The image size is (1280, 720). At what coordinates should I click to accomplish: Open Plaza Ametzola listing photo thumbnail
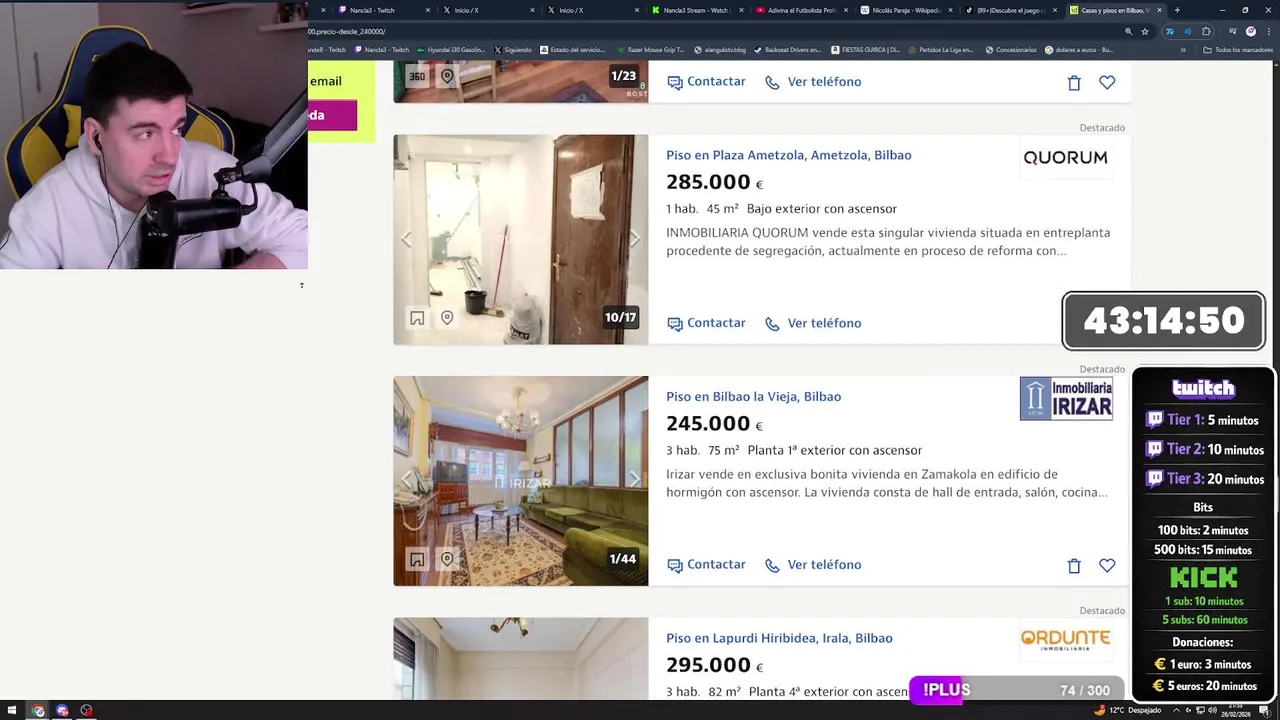[x=520, y=239]
